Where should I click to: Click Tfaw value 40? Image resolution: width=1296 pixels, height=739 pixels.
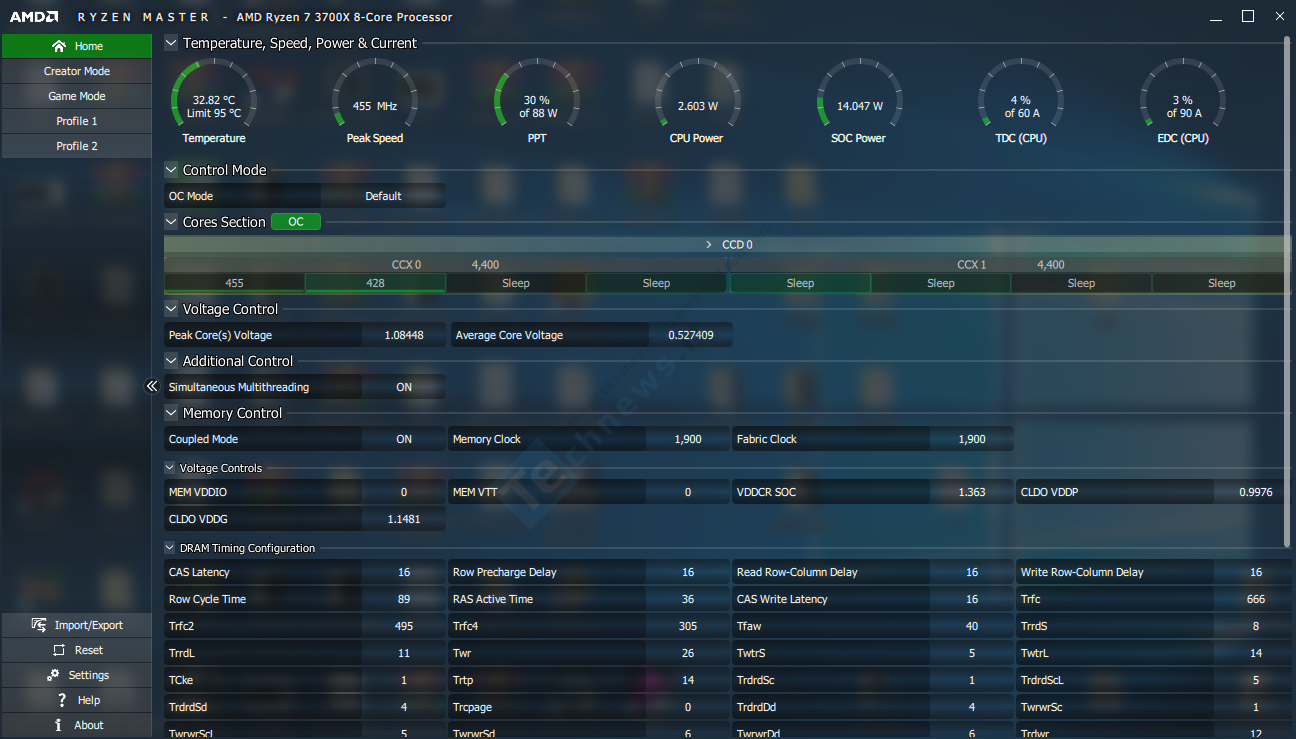click(x=972, y=626)
